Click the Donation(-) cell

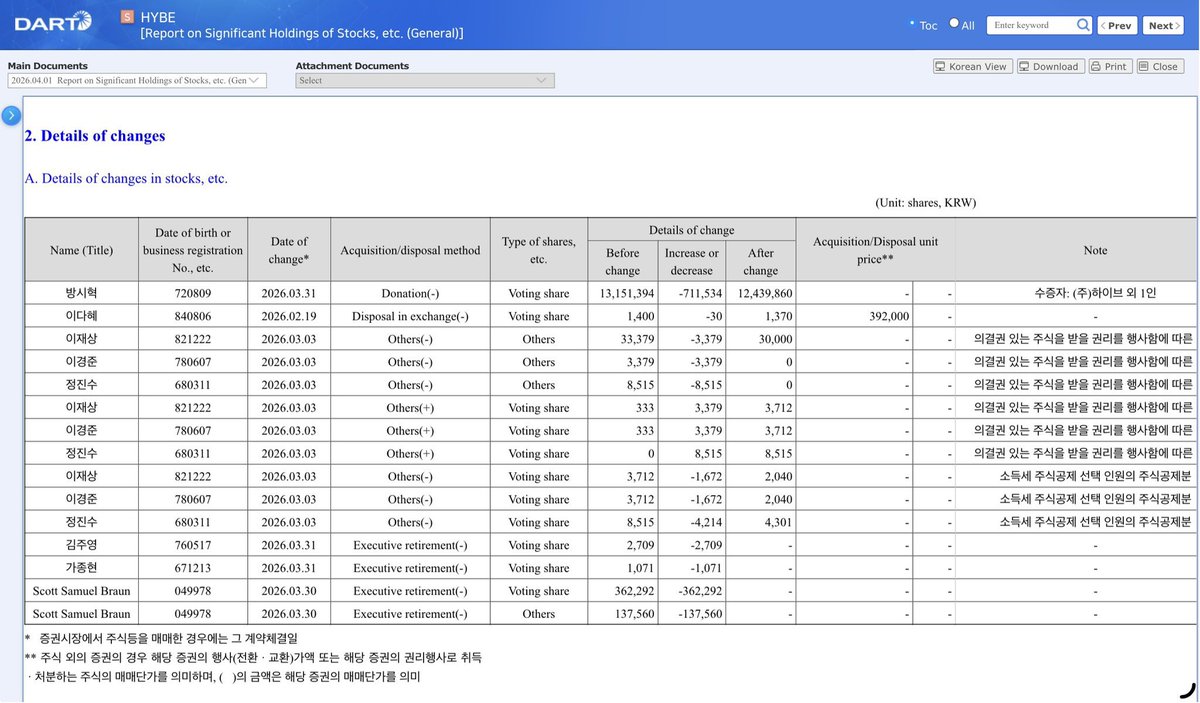pos(410,293)
